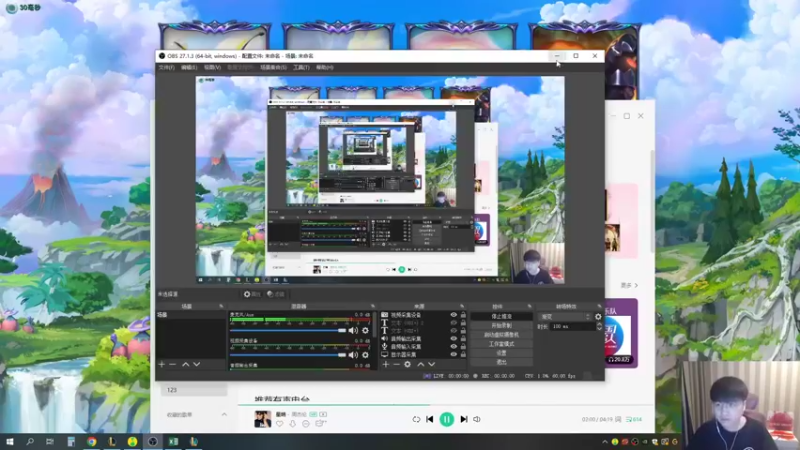
Task: Skip to the next track
Action: (x=464, y=419)
